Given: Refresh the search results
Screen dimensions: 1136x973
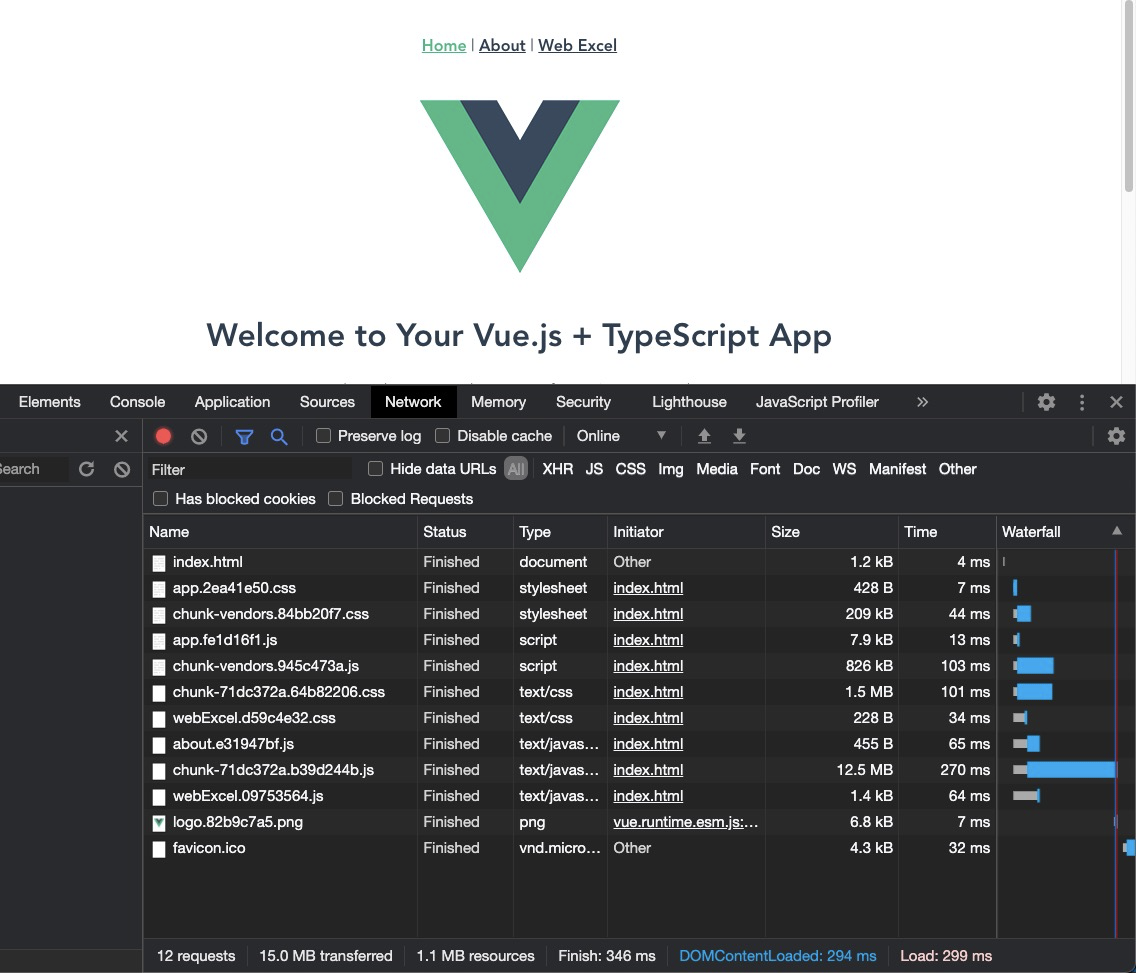Looking at the screenshot, I should point(86,469).
